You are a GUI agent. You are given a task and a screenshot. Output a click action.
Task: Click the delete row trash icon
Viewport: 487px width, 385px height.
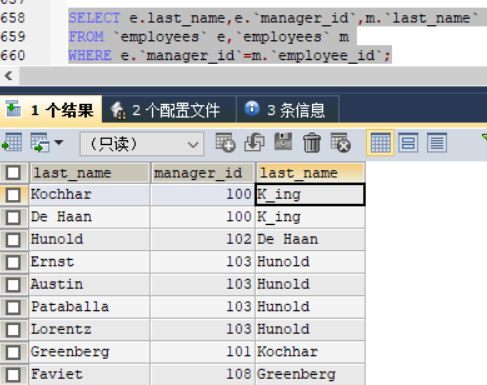tap(312, 143)
